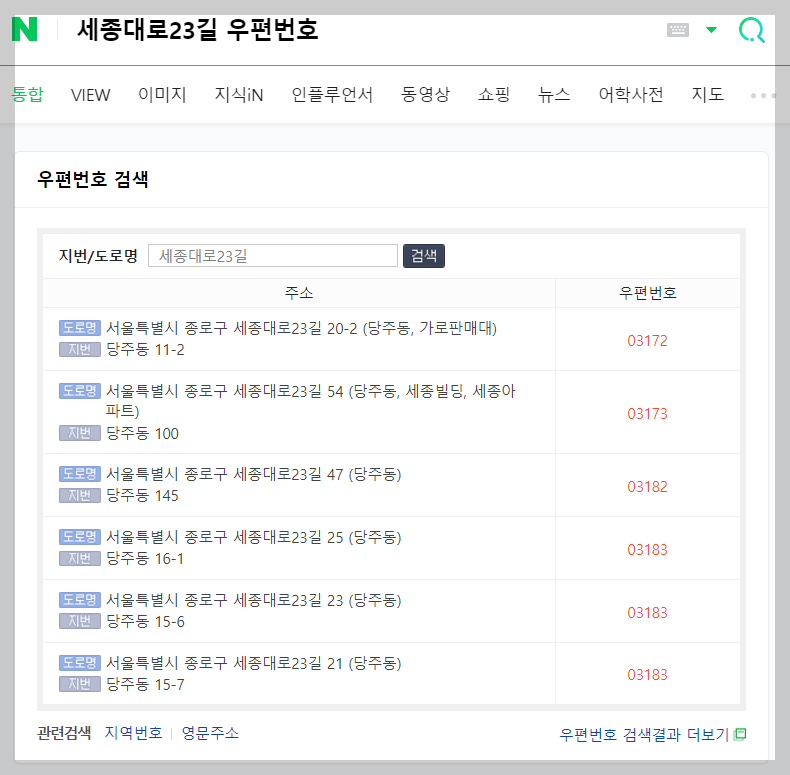Image resolution: width=790 pixels, height=775 pixels.
Task: Click 도로명 badge on 세종대로23길 25 row
Action: [80, 537]
